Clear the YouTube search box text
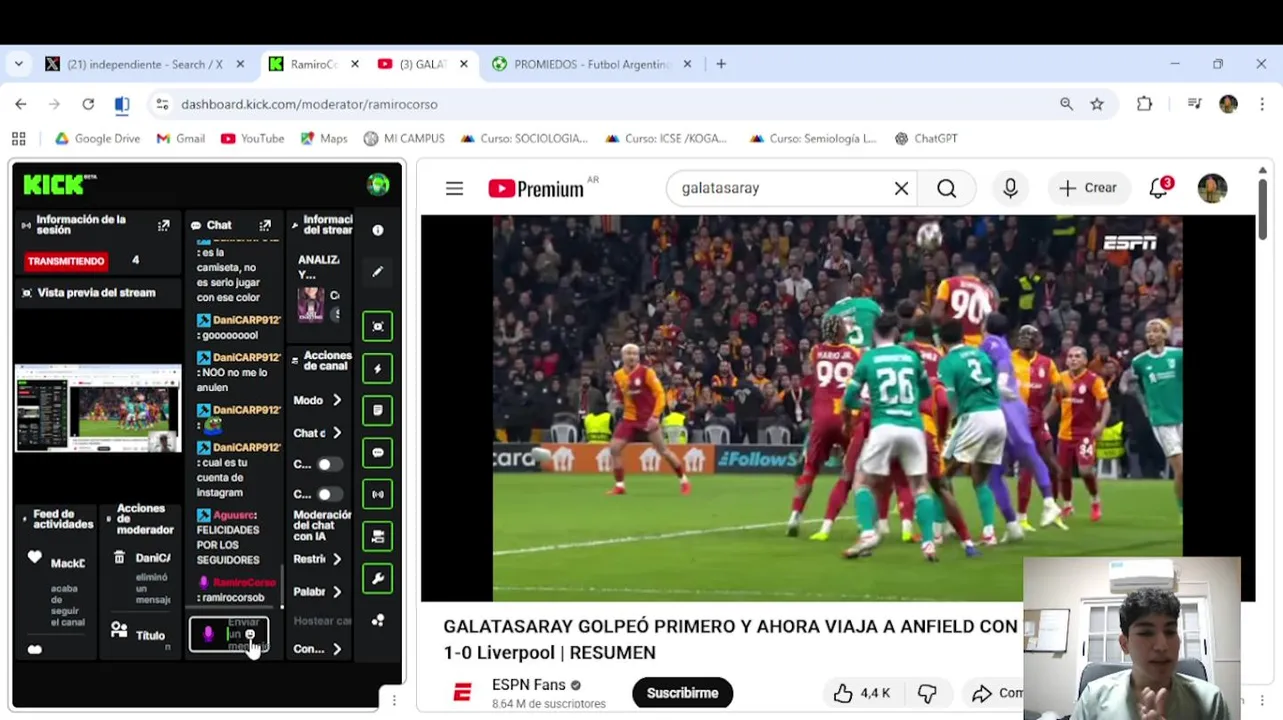The height and width of the screenshot is (720, 1283). click(901, 188)
